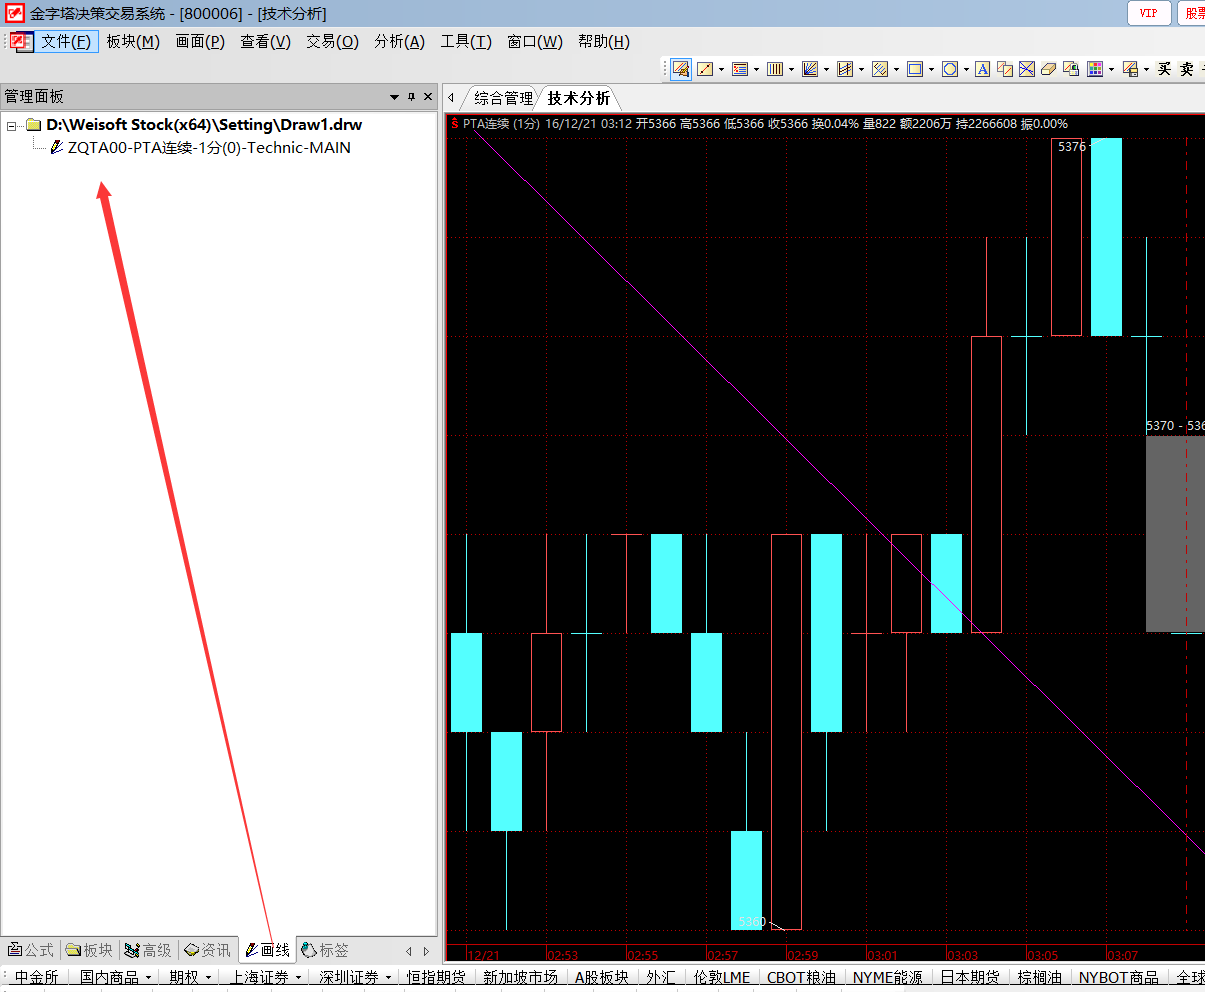
Task: Open the 国内商品 market dropdown
Action: click(116, 977)
